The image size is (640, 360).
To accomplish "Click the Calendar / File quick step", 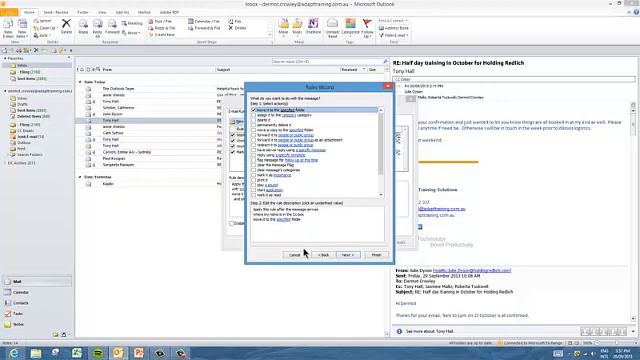I will point(204,21).
